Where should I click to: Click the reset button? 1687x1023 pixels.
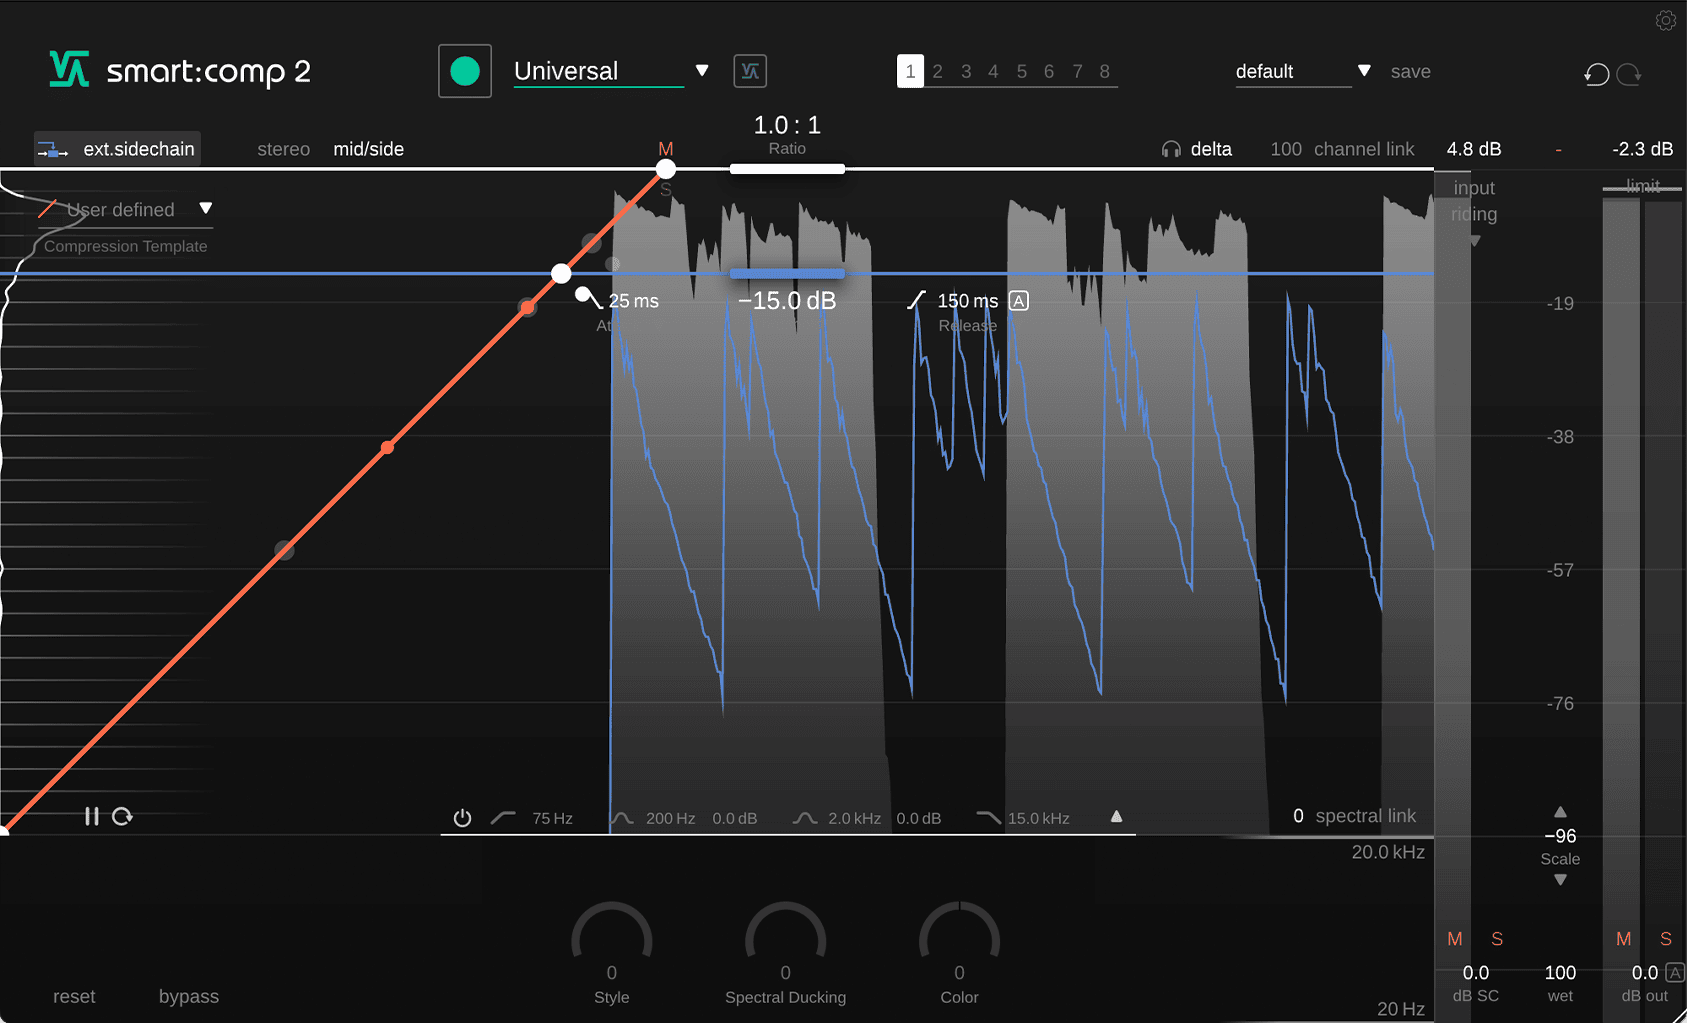click(x=74, y=997)
